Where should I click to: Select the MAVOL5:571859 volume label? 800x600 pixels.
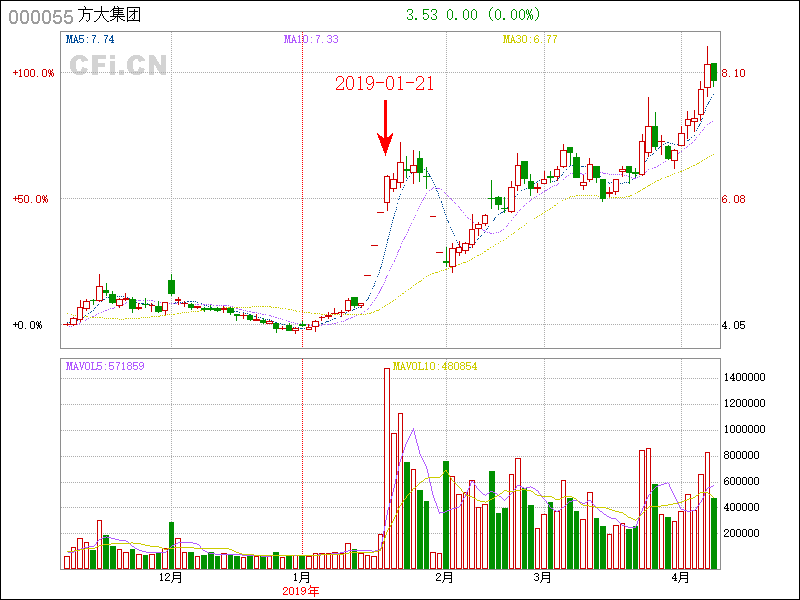tap(105, 366)
